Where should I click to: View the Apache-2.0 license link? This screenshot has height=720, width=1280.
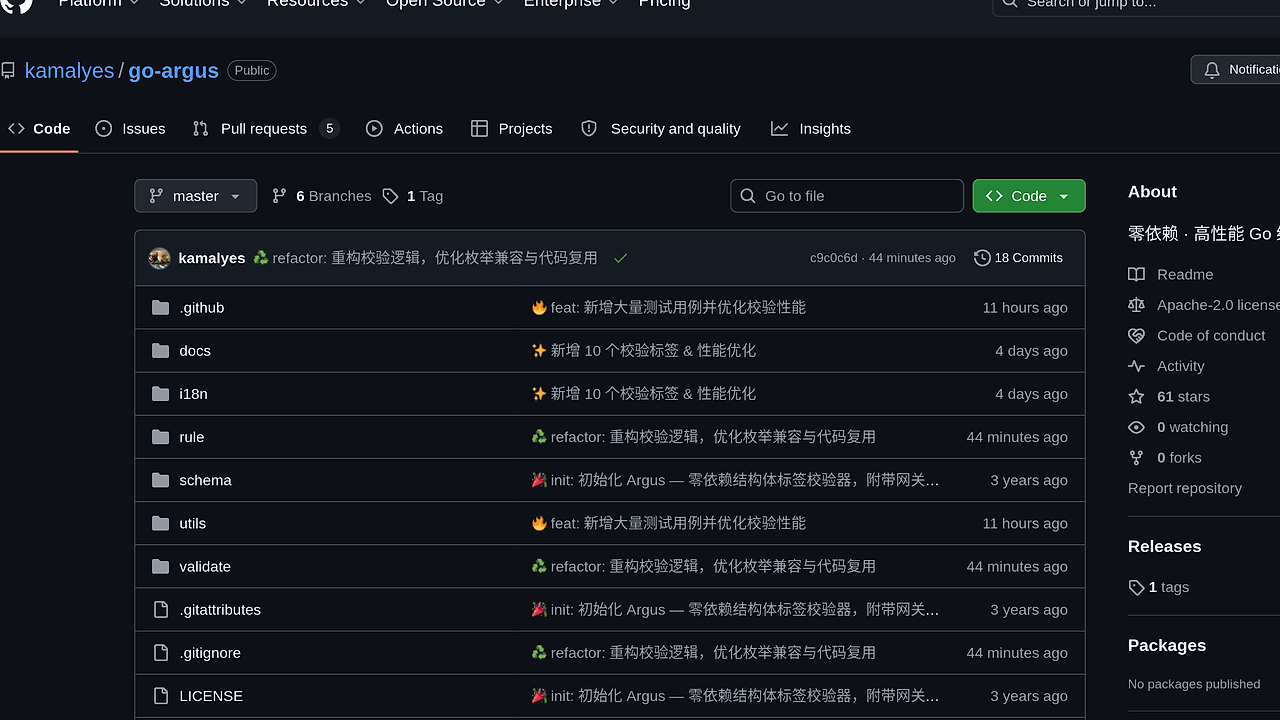coord(1204,305)
